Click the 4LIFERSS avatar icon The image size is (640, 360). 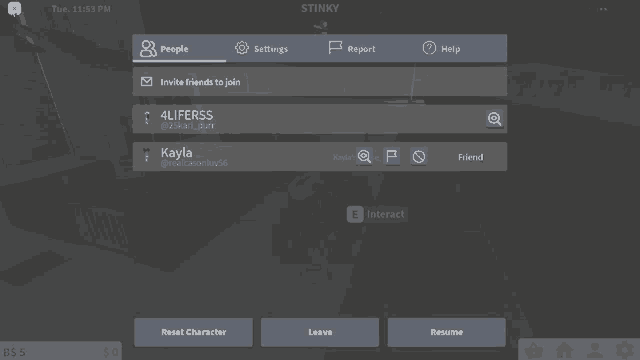pos(147,118)
